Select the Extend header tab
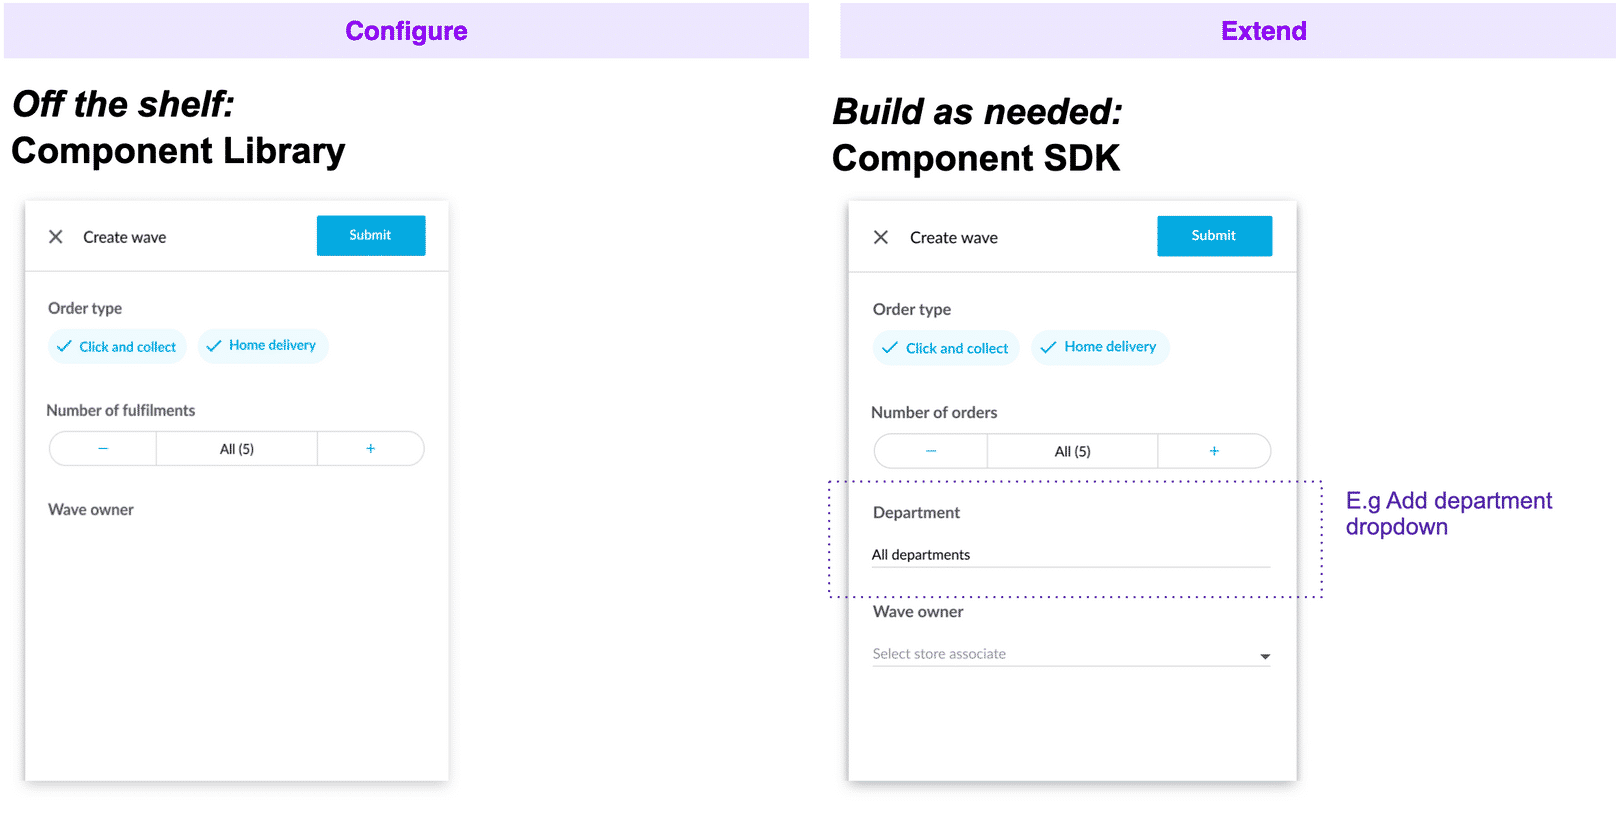Viewport: 1616px width, 824px height. tap(1263, 30)
